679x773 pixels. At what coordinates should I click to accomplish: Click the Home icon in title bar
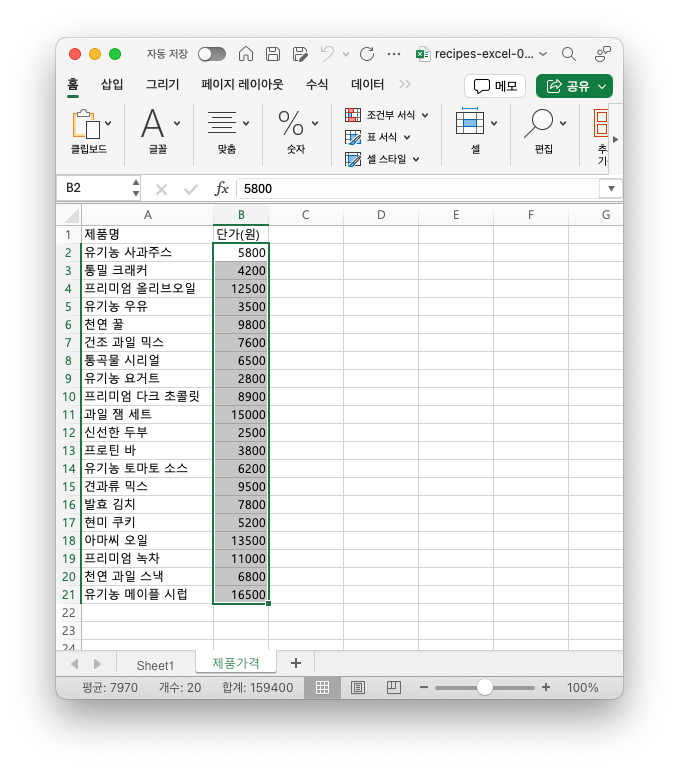(x=246, y=54)
